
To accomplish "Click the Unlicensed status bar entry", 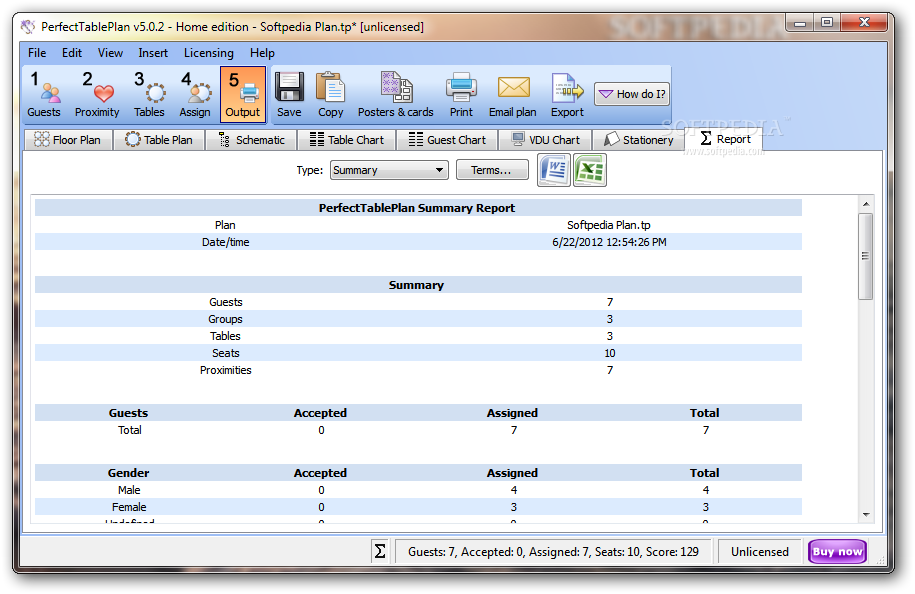I will [x=759, y=551].
